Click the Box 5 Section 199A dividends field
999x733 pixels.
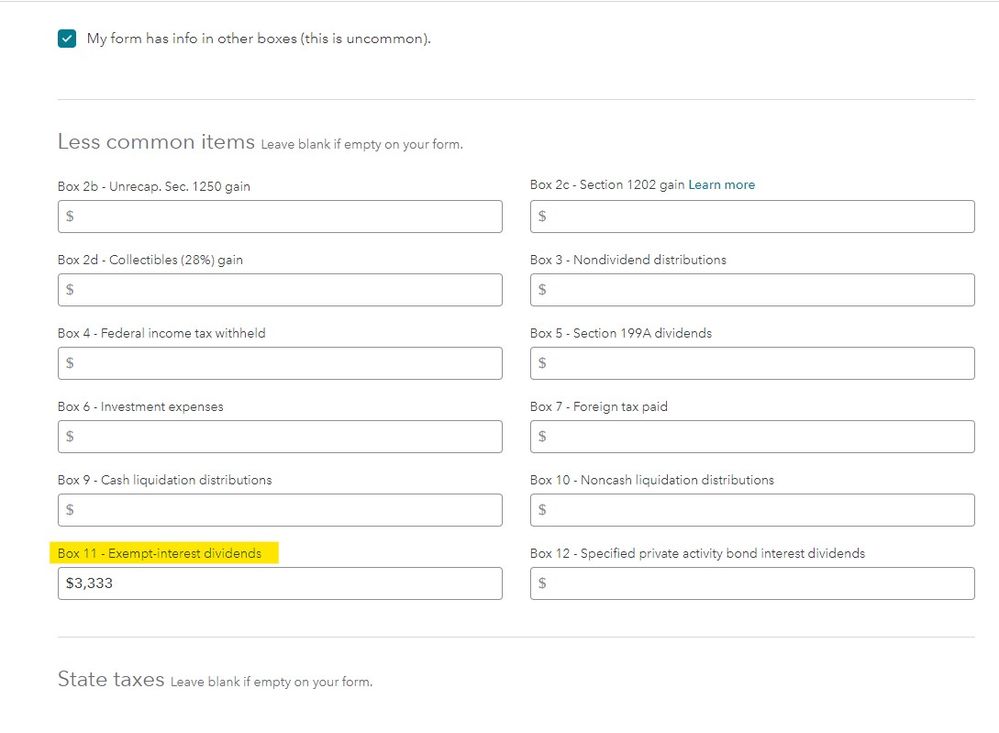click(752, 363)
